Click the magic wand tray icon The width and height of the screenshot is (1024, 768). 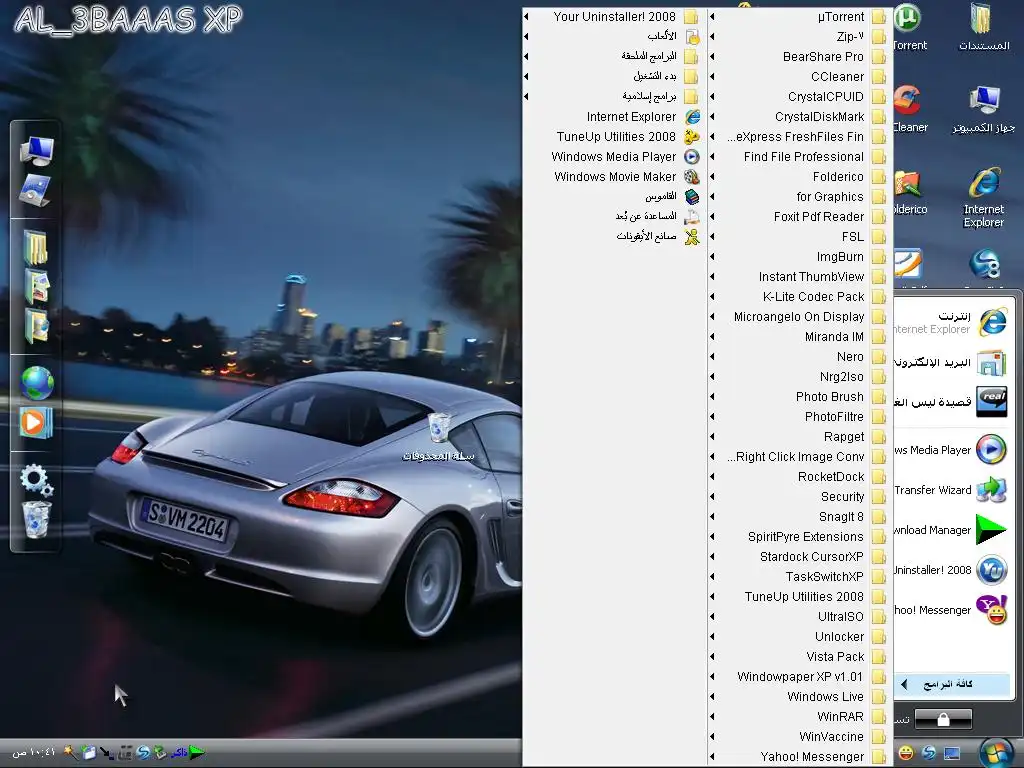70,752
